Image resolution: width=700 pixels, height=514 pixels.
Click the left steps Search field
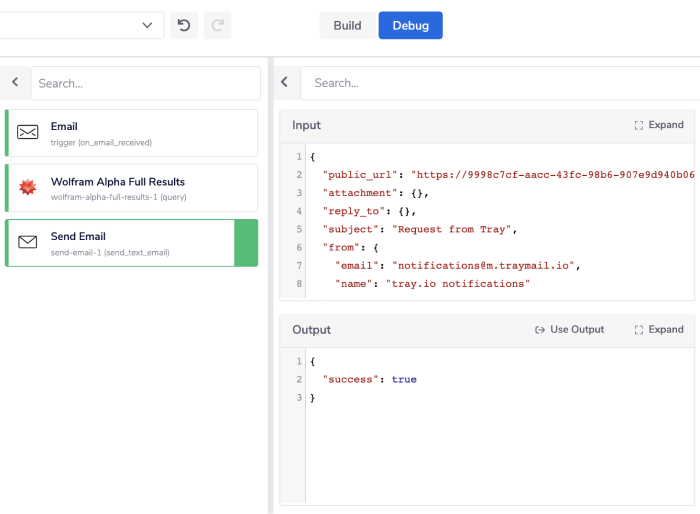pyautogui.click(x=145, y=84)
